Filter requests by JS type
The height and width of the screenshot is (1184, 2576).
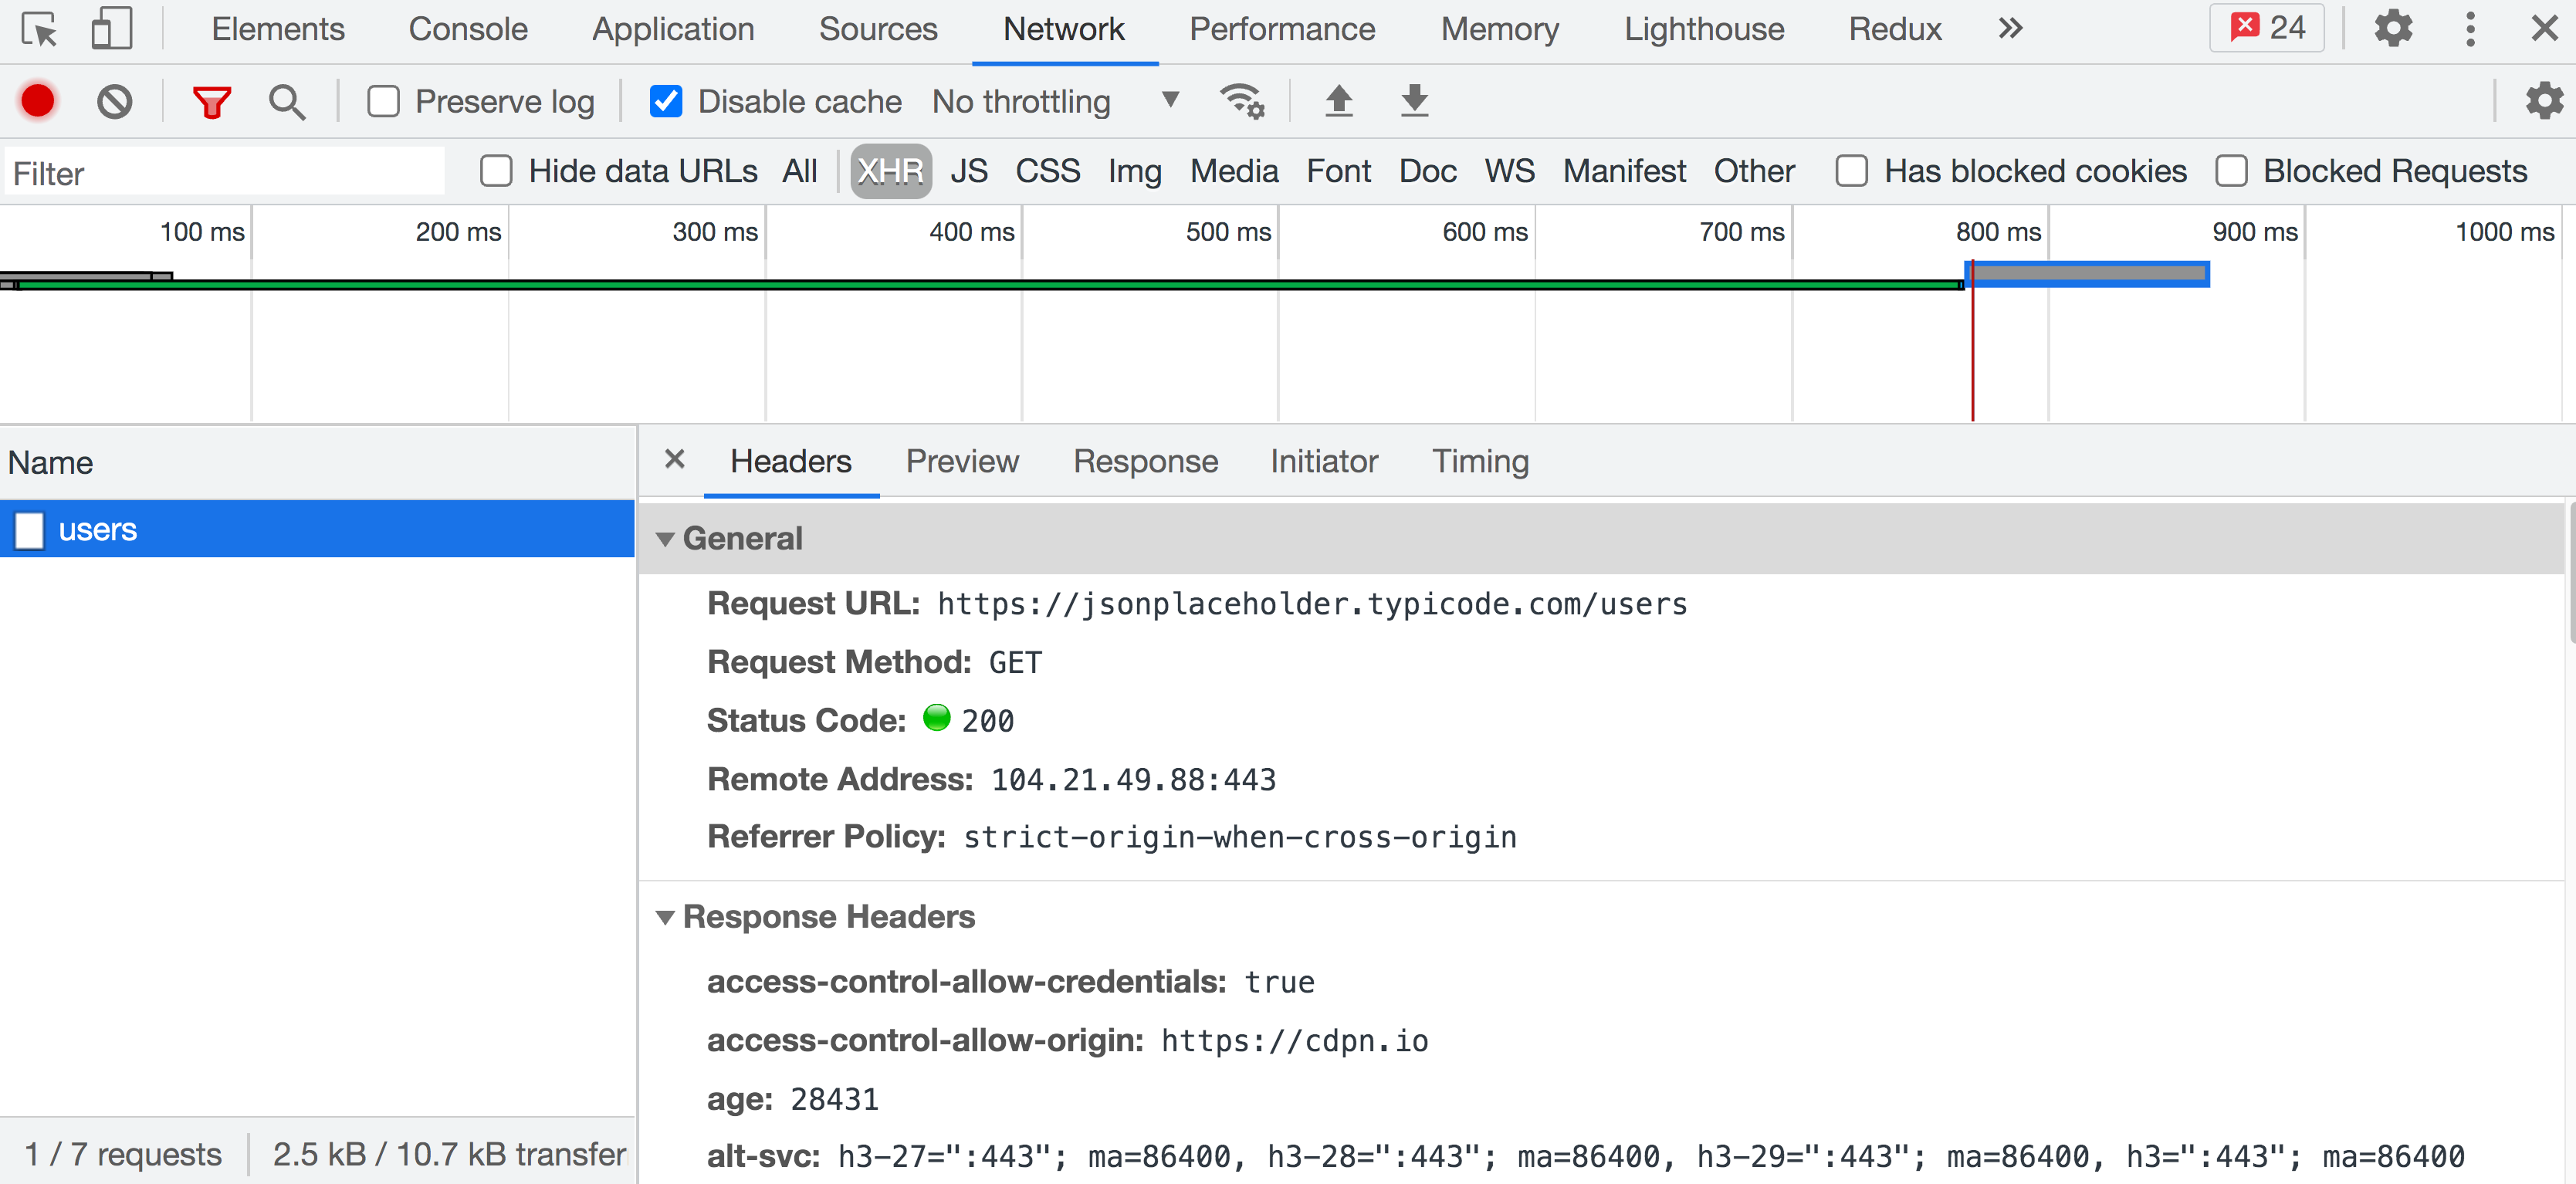968,171
